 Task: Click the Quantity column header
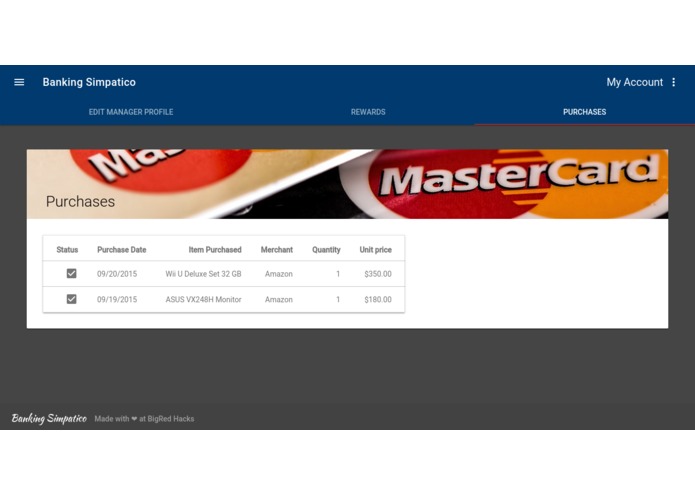pyautogui.click(x=326, y=250)
